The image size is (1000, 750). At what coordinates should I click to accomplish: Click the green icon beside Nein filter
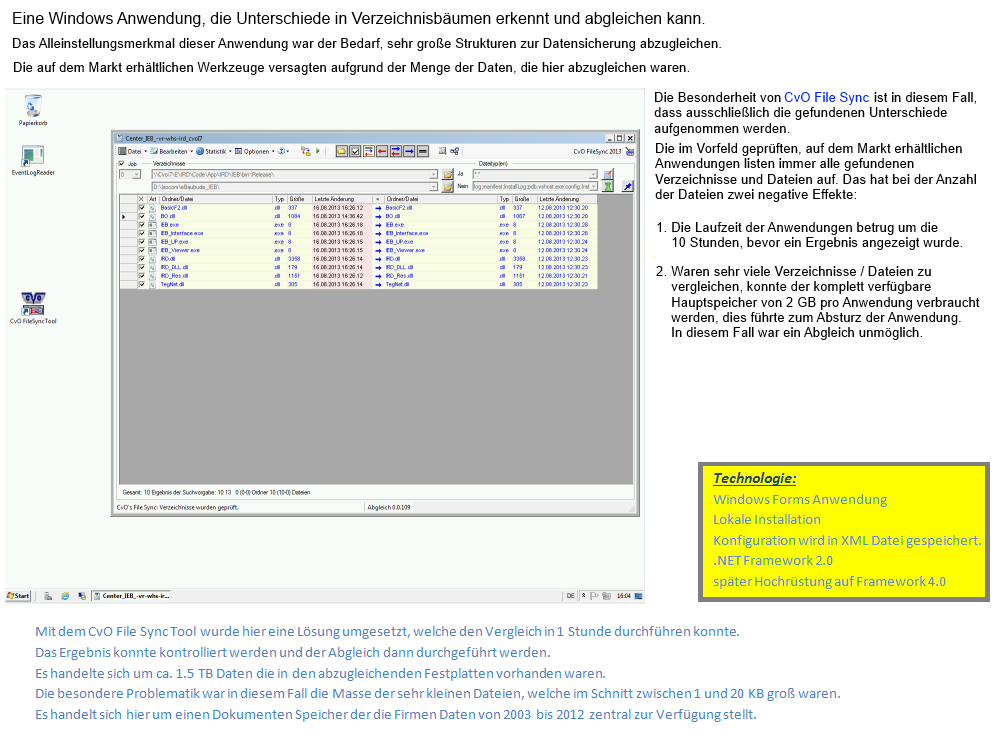608,186
